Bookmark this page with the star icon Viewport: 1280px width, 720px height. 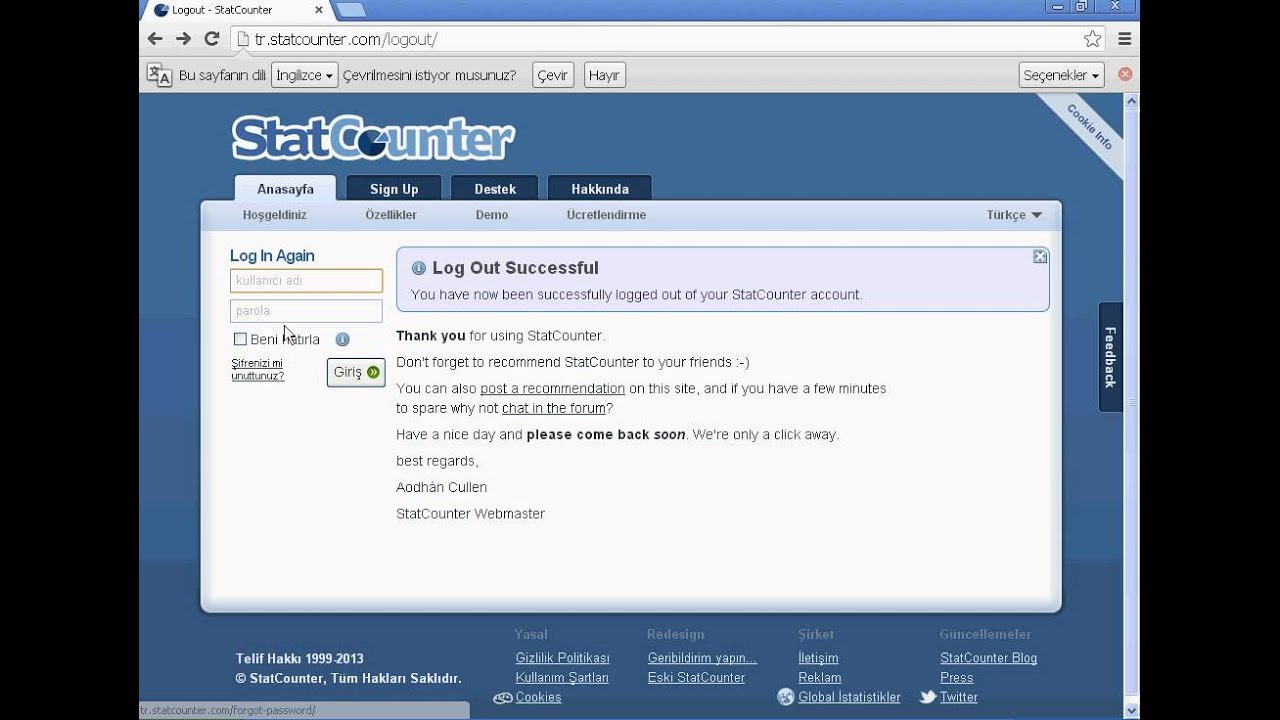[1092, 39]
